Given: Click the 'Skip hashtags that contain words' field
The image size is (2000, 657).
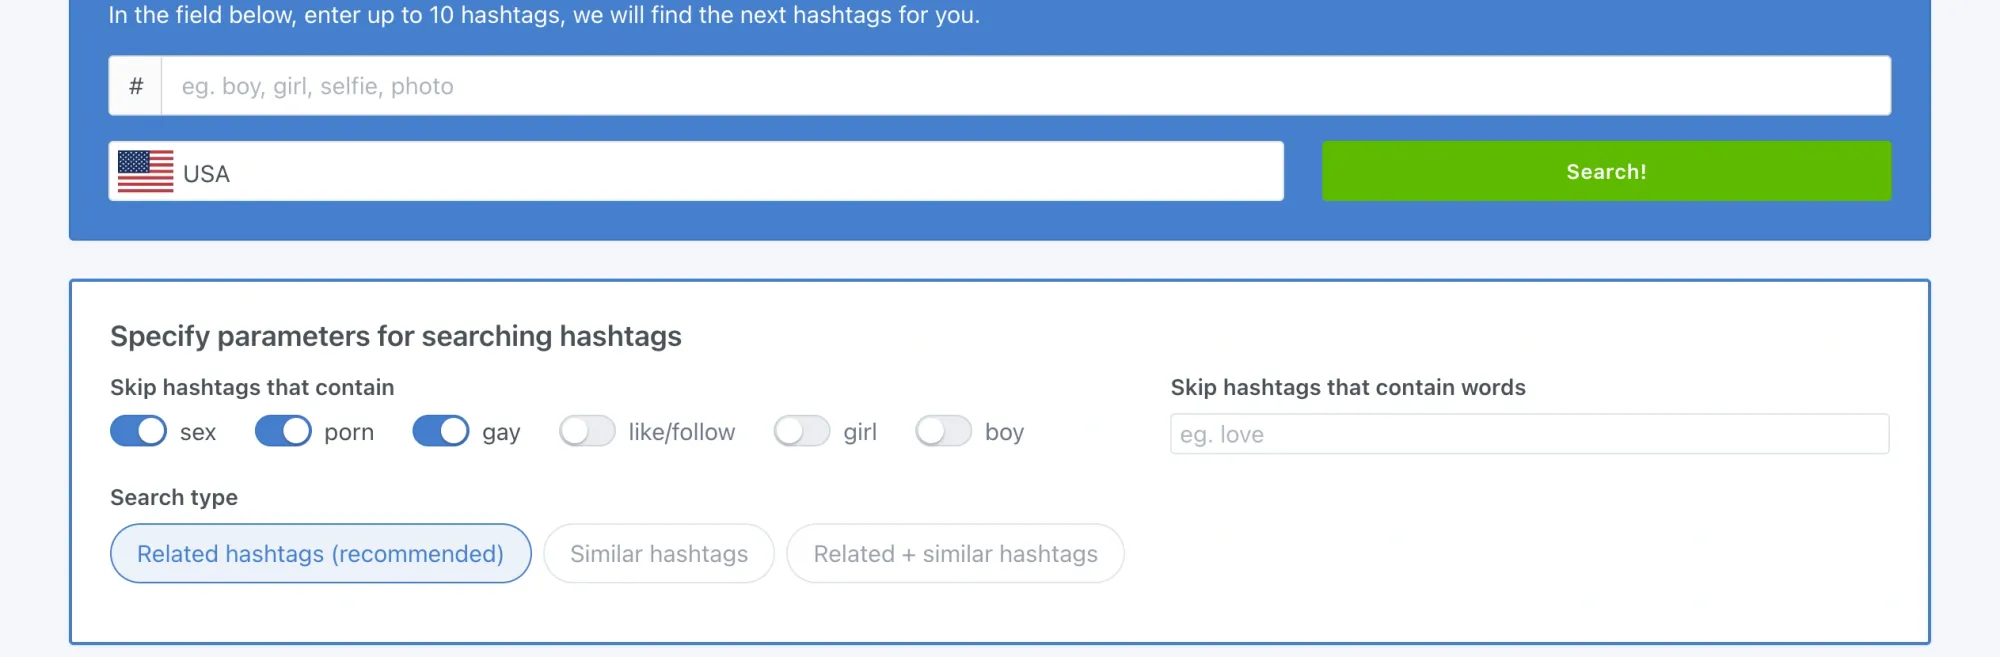Looking at the screenshot, I should pyautogui.click(x=1528, y=434).
